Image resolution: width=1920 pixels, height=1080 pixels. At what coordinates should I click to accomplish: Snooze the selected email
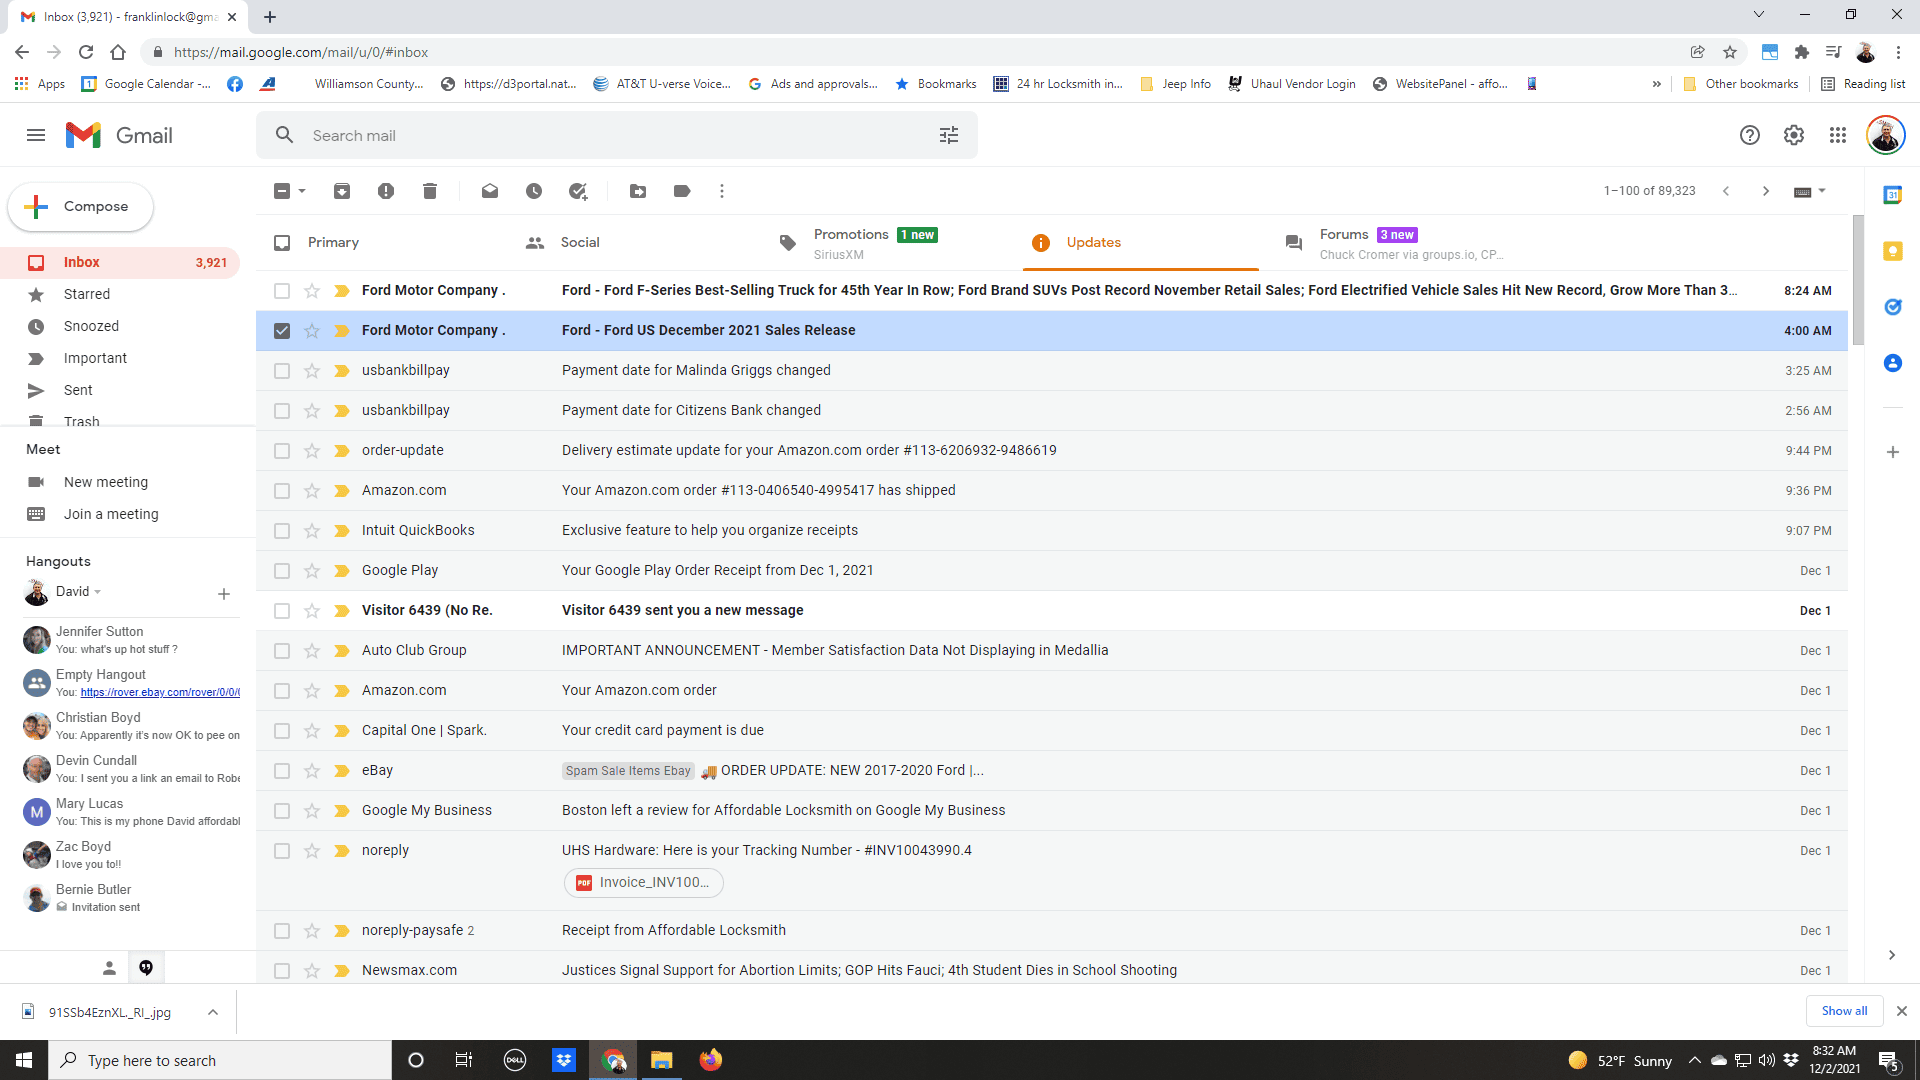(534, 191)
